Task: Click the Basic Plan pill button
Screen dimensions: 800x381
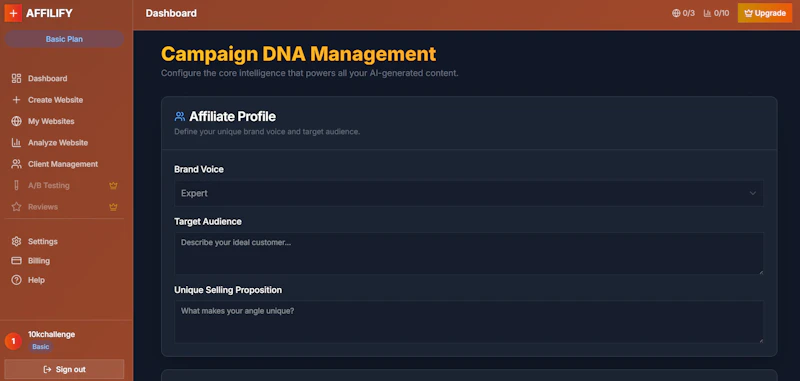Action: click(x=64, y=39)
